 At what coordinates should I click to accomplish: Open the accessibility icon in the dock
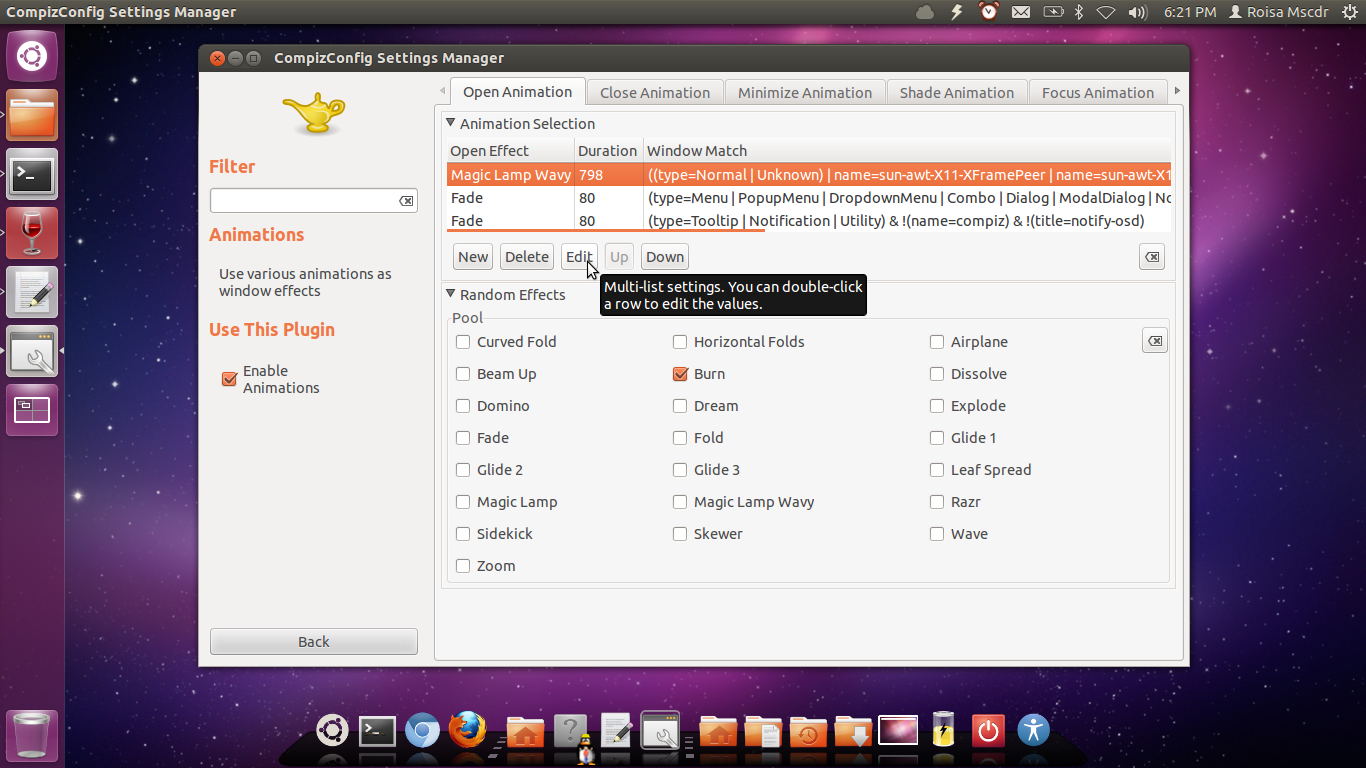[x=1034, y=730]
